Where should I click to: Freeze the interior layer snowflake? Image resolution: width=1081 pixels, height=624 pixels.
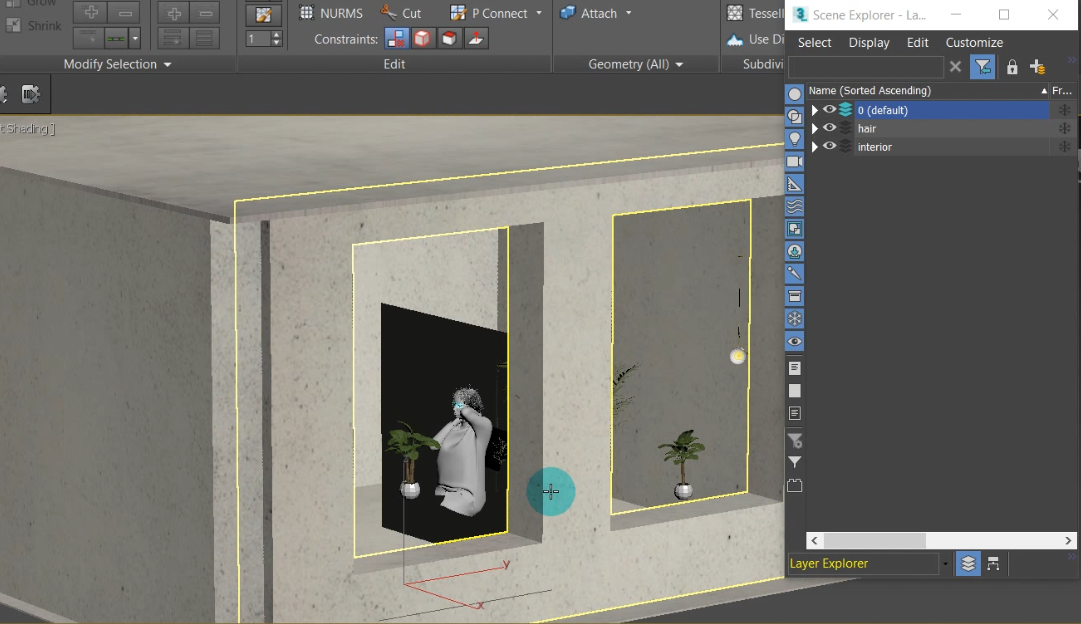(x=1064, y=147)
